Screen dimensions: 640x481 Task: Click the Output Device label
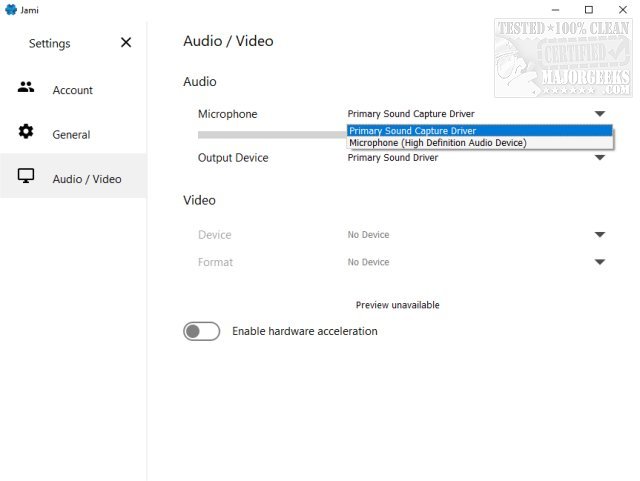[x=233, y=158]
